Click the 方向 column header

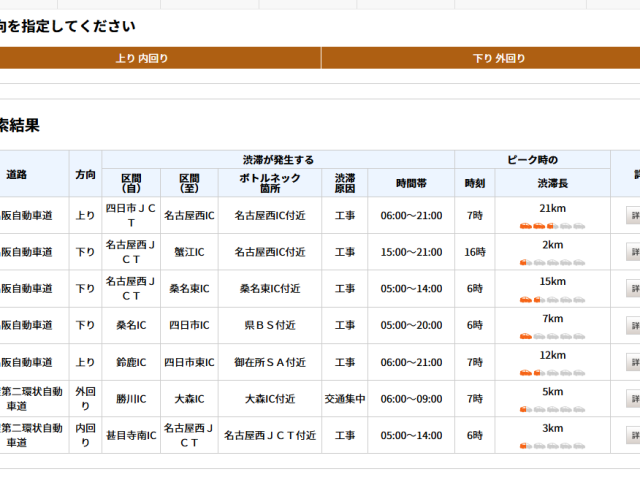pyautogui.click(x=86, y=174)
